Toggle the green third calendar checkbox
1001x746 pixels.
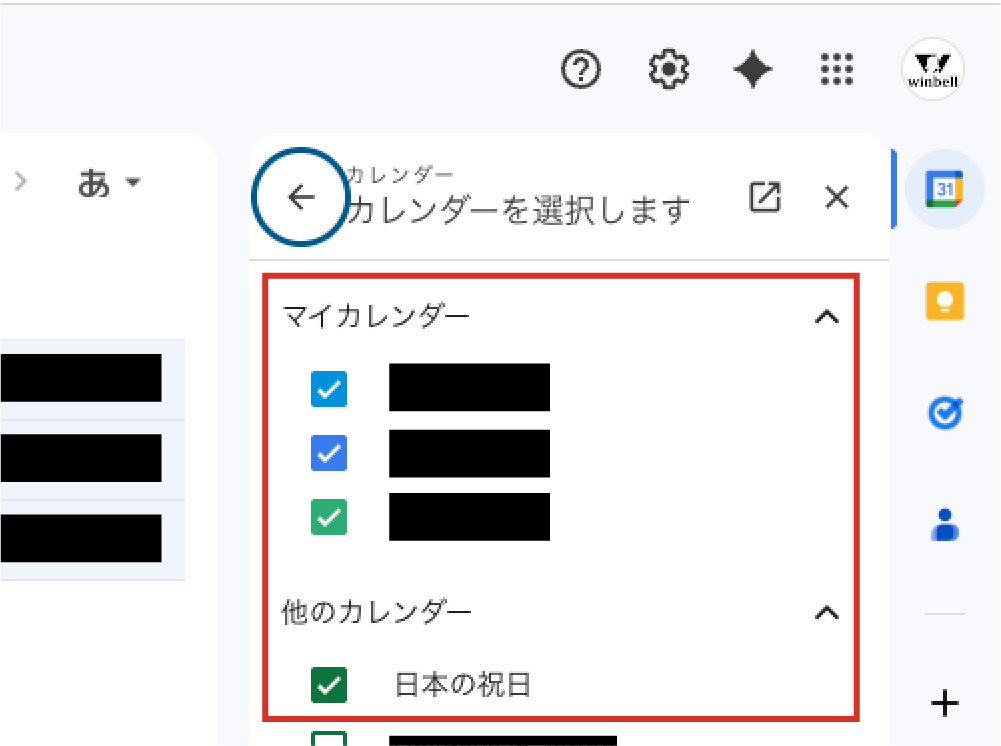pos(329,517)
